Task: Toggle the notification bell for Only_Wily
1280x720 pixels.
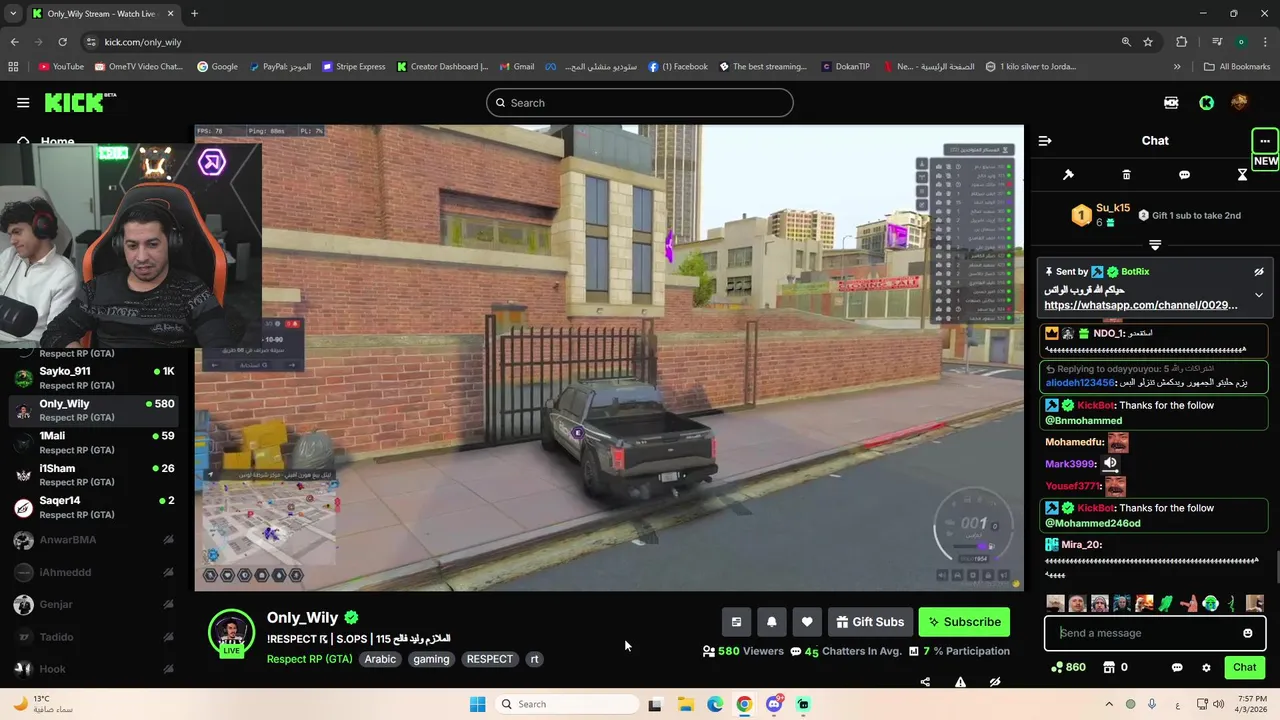Action: pos(771,622)
